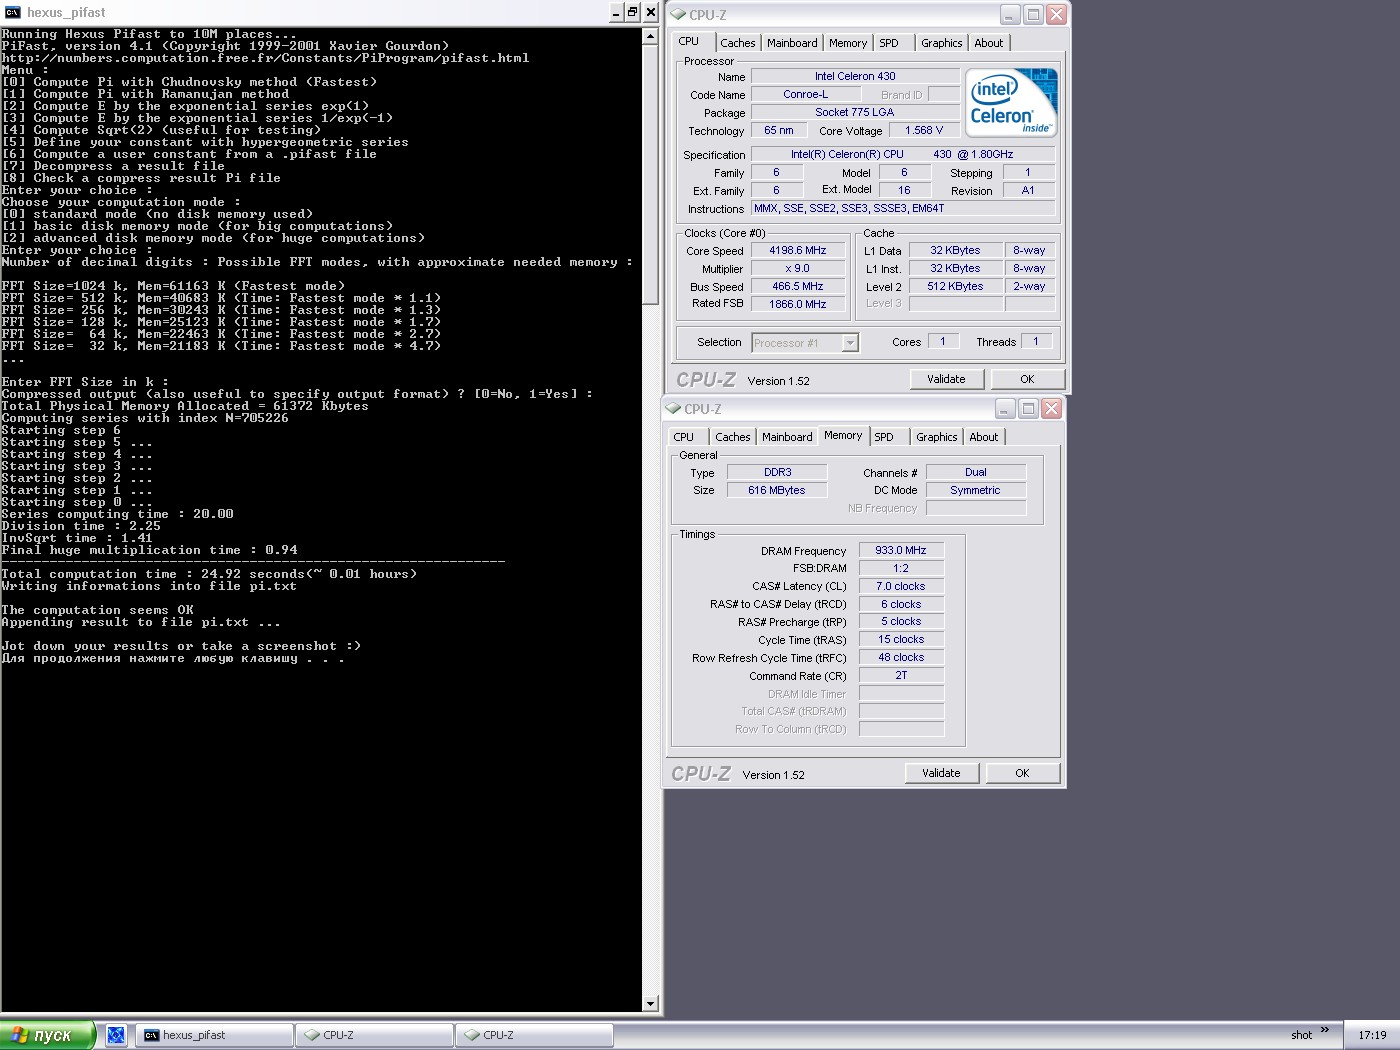
Task: Open About tab in Memory CPU-Z window
Action: click(x=984, y=437)
